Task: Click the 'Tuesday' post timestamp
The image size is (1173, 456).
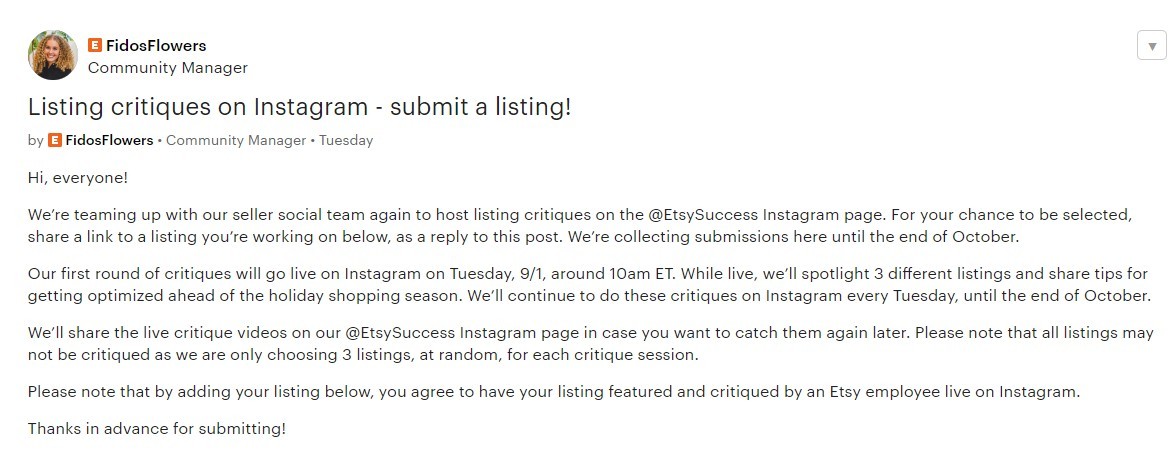Action: tap(347, 141)
